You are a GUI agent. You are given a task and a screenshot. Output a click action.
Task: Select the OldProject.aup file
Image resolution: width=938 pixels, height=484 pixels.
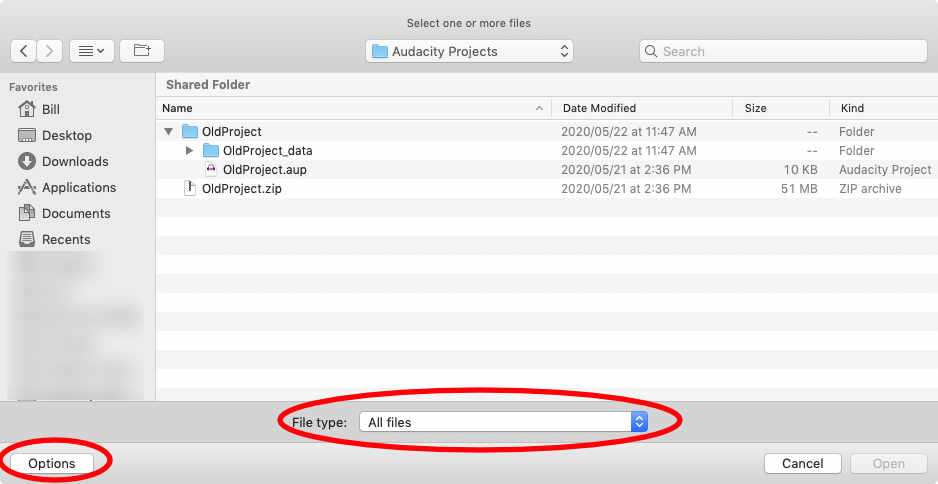click(264, 170)
